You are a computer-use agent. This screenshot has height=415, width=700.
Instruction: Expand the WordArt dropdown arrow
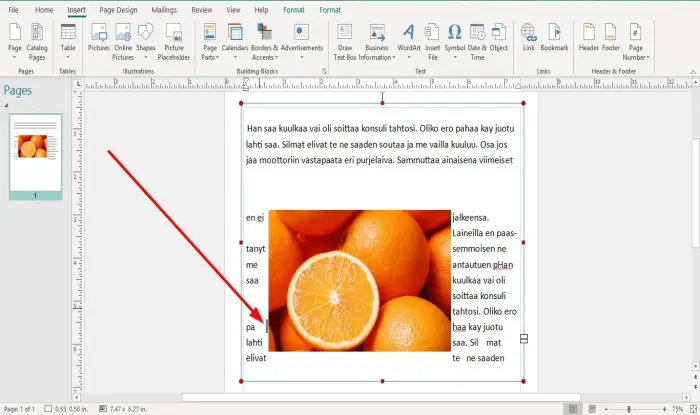pyautogui.click(x=408, y=57)
